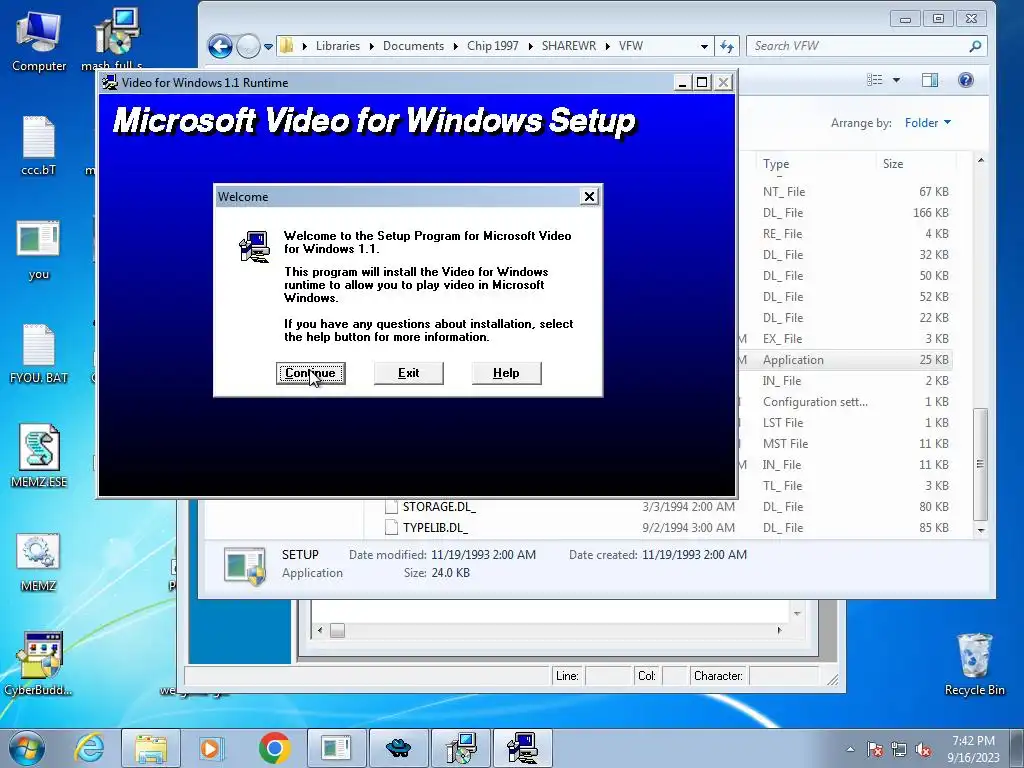
Task: Open the address bar history dropdown
Action: 704,46
